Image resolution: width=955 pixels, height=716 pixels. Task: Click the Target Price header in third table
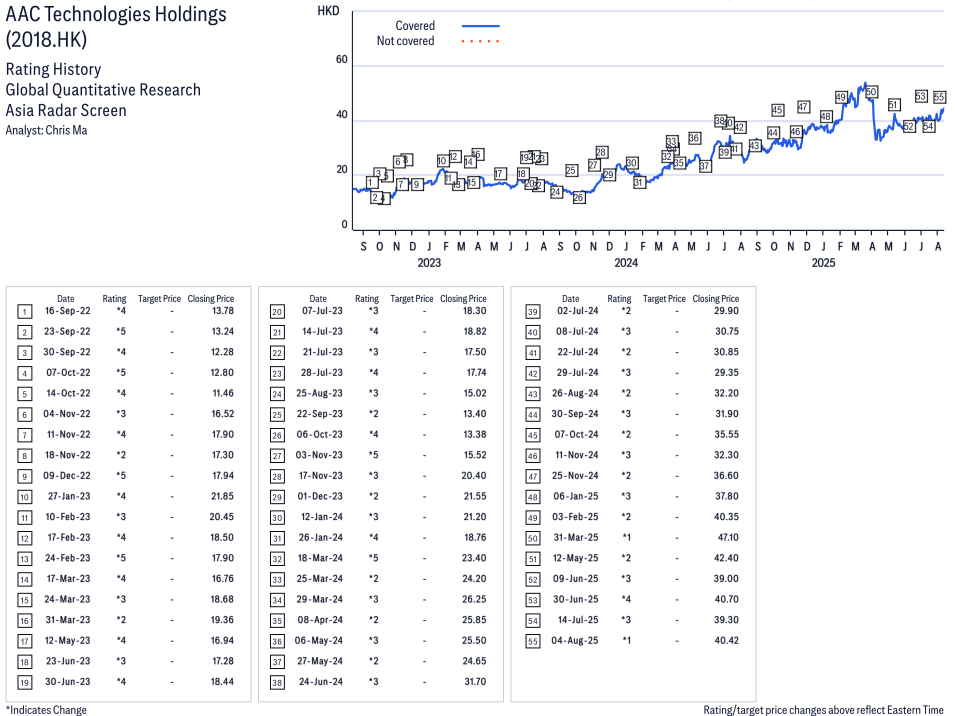tap(664, 299)
